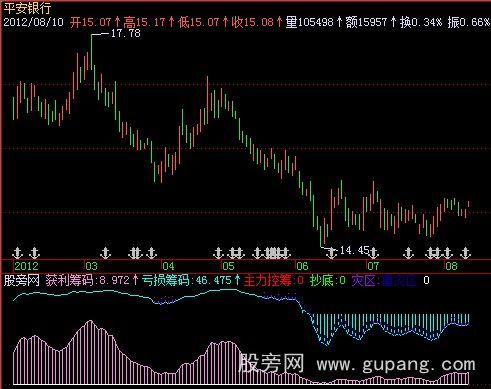The width and height of the screenshot is (491, 389).
Task: Open the info marker above the 07 label
Action: coord(373,253)
